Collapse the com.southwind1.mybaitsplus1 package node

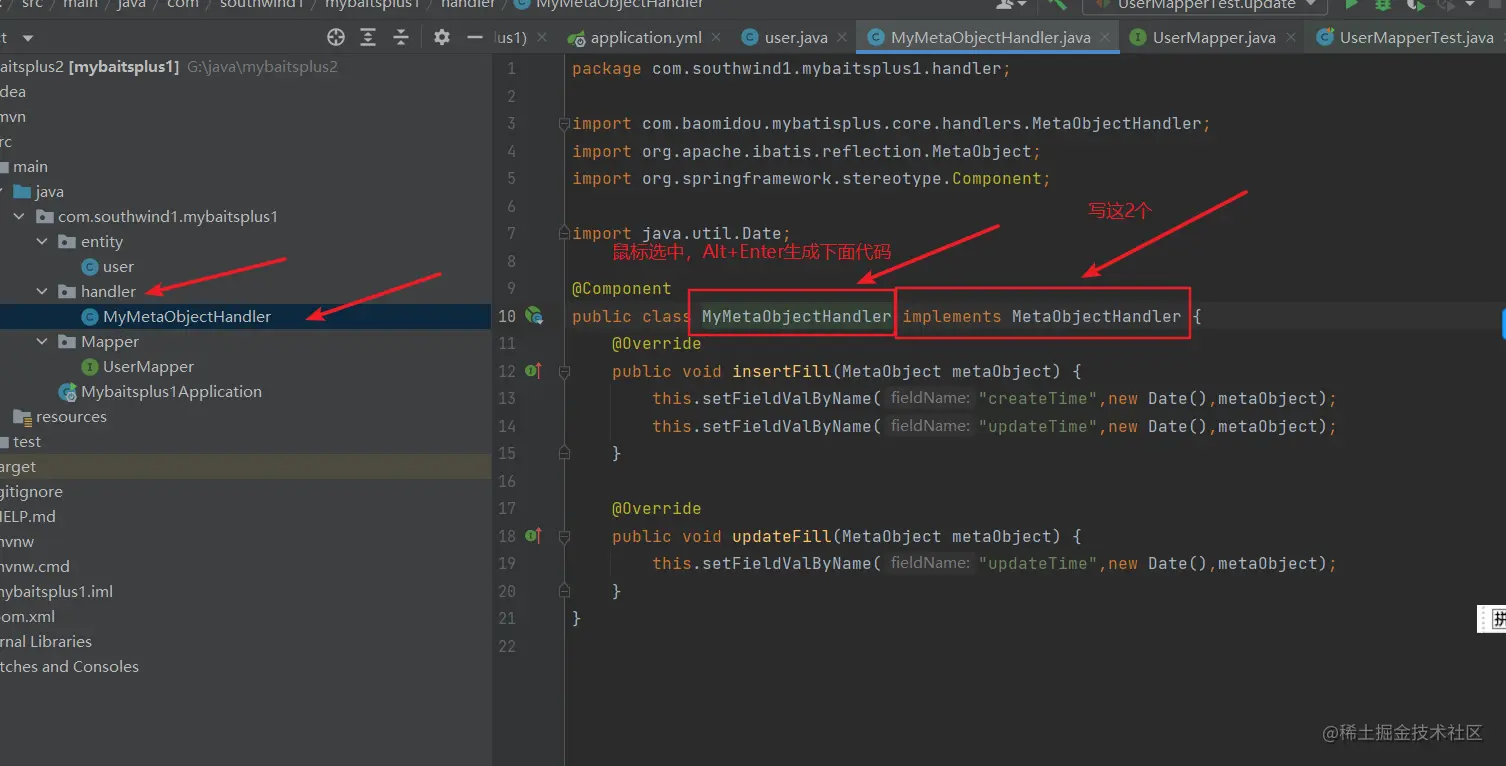(19, 217)
